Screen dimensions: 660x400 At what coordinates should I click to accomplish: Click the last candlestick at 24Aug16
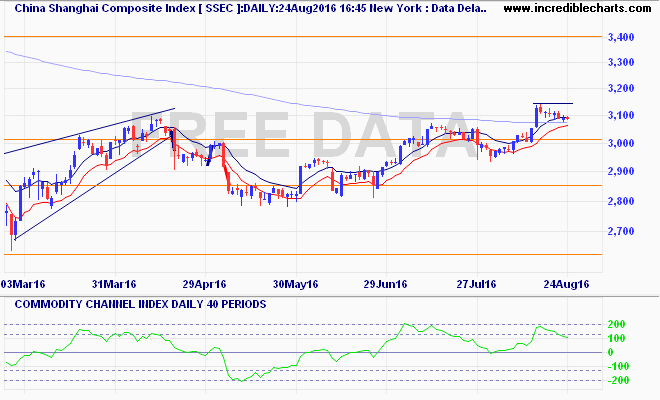568,118
